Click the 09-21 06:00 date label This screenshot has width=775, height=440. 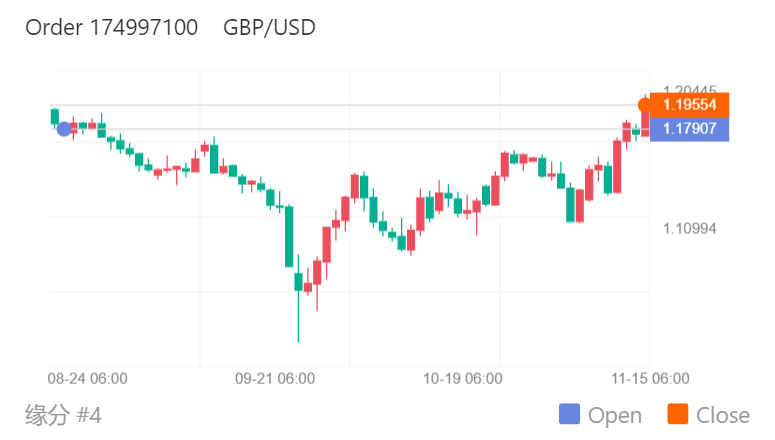pyautogui.click(x=275, y=379)
